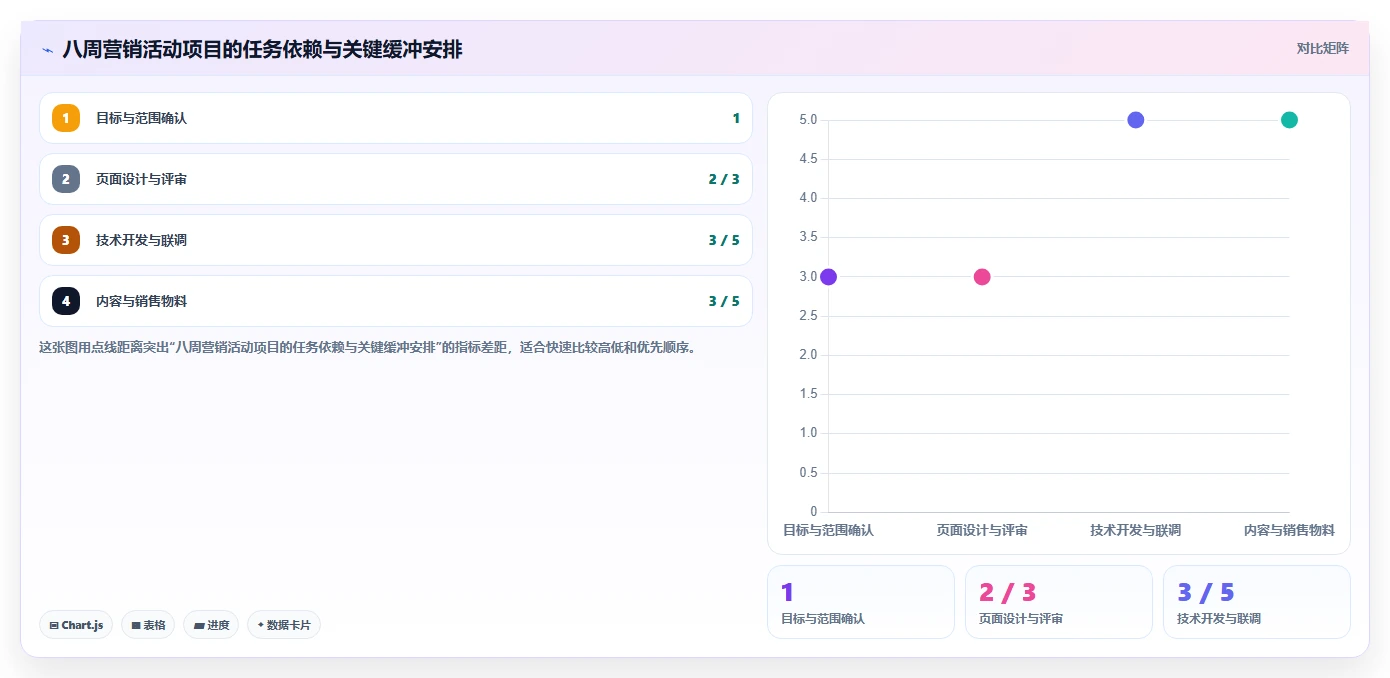
Task: Click the main title 八周营销活动项目的任务依赖与关键缓冲安排
Action: pyautogui.click(x=262, y=49)
